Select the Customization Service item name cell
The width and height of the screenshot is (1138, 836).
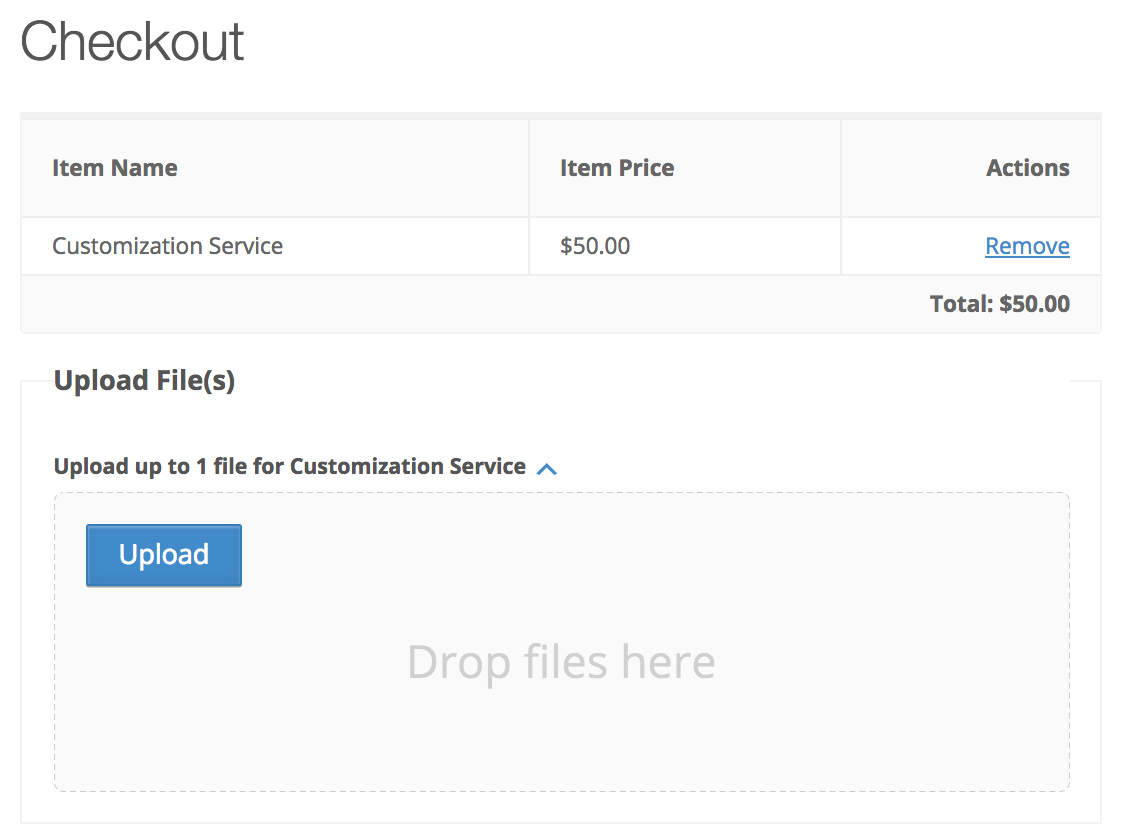point(167,246)
